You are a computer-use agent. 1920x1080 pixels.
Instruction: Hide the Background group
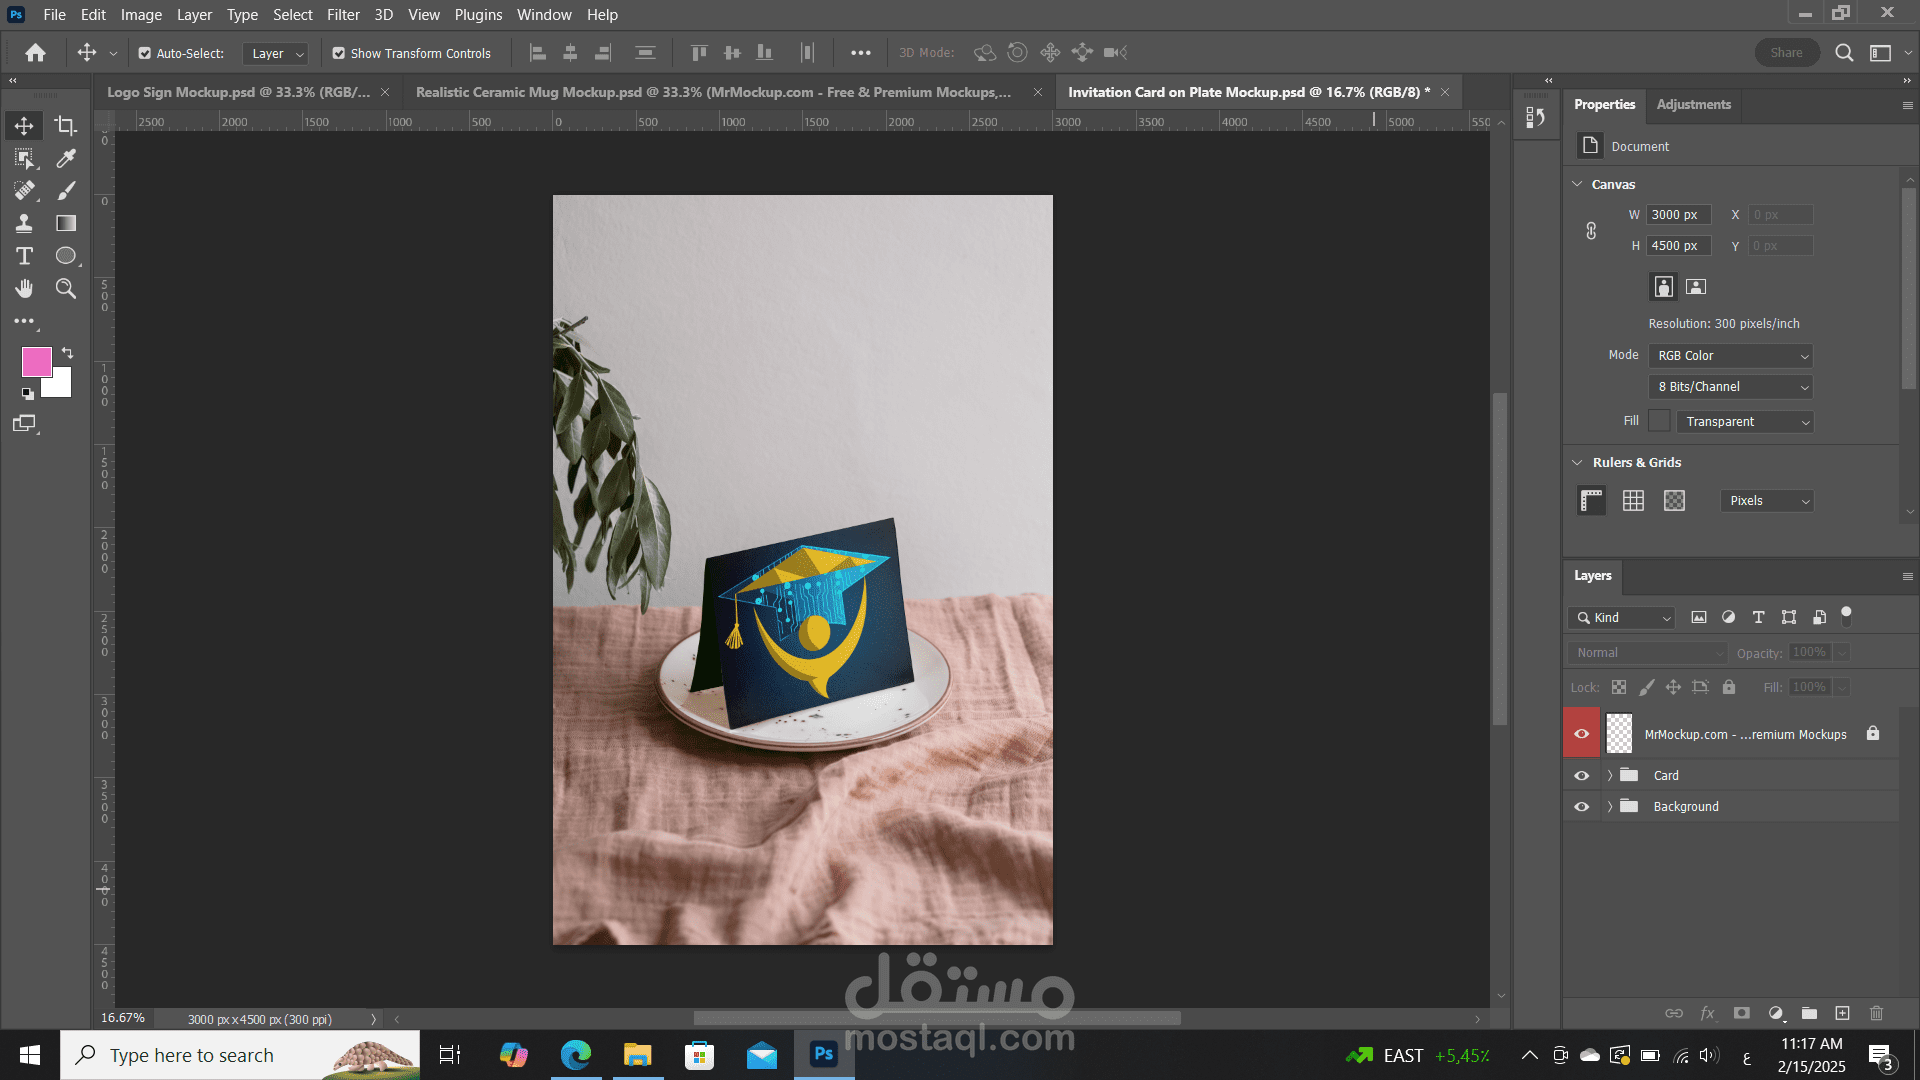[x=1582, y=806]
